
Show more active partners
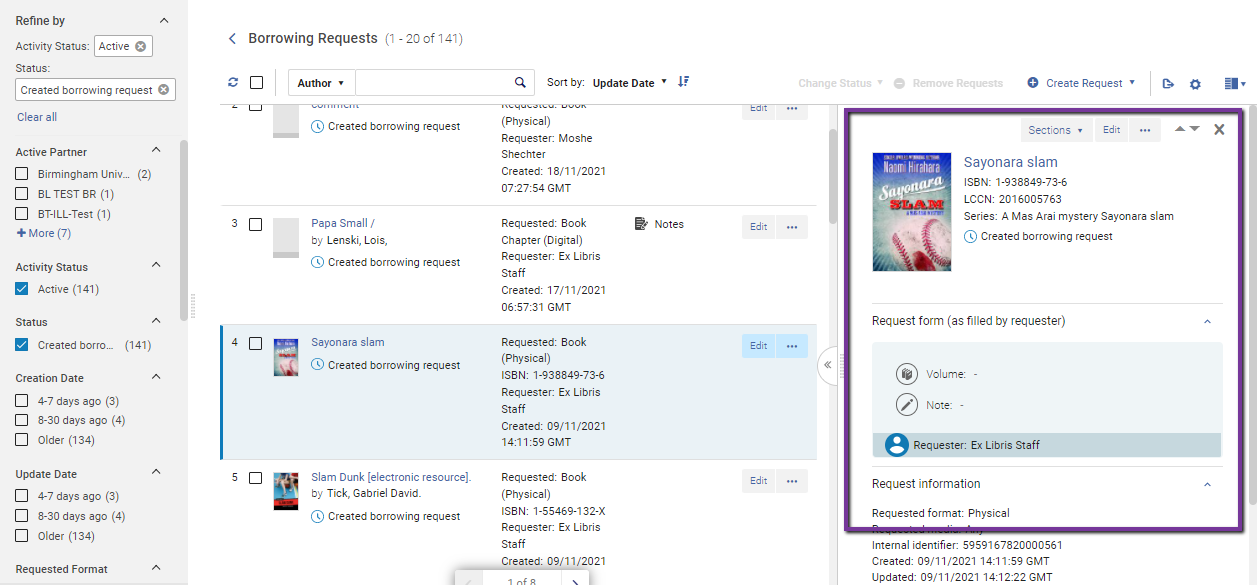(43, 233)
